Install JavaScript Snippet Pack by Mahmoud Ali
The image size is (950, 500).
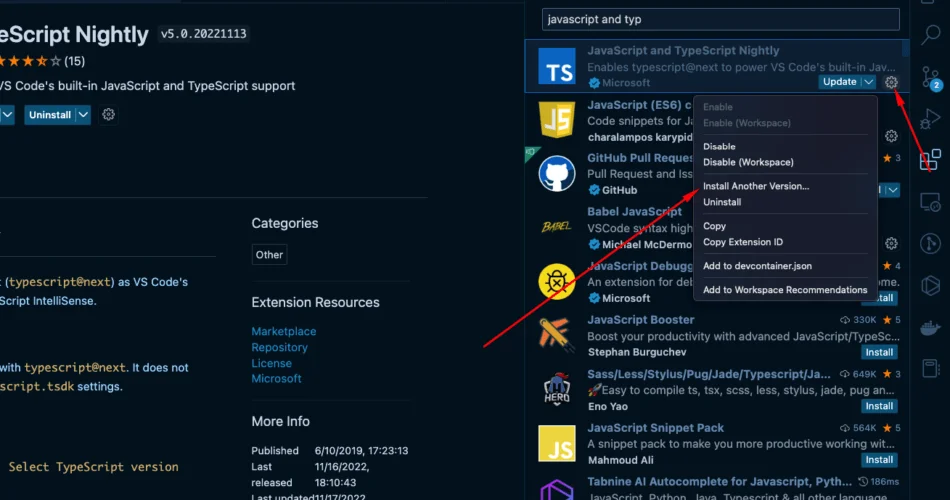click(879, 460)
